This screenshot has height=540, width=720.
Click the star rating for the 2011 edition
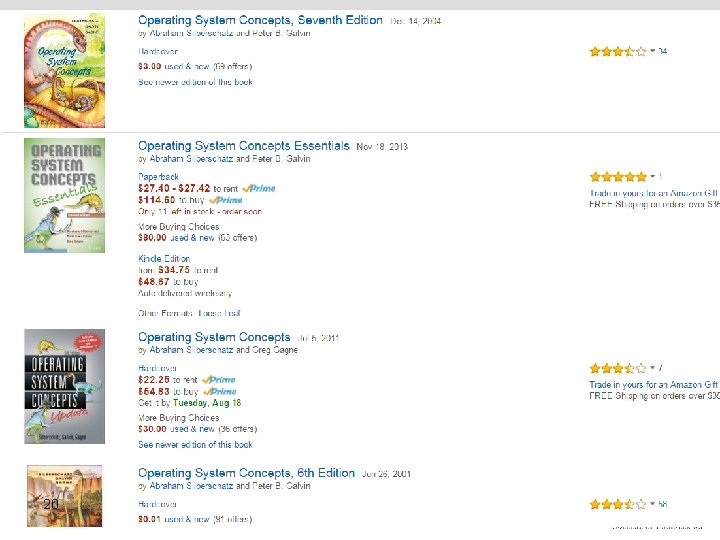(x=617, y=368)
